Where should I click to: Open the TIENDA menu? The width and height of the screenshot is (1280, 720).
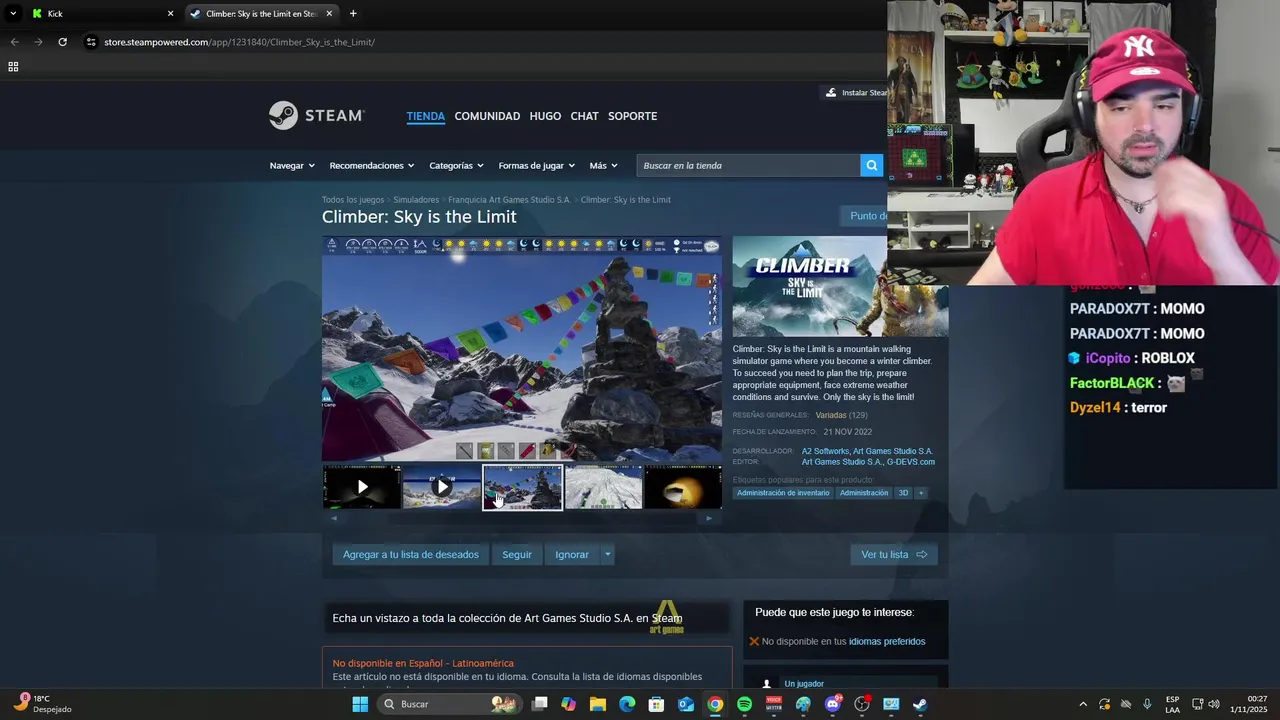tap(425, 116)
